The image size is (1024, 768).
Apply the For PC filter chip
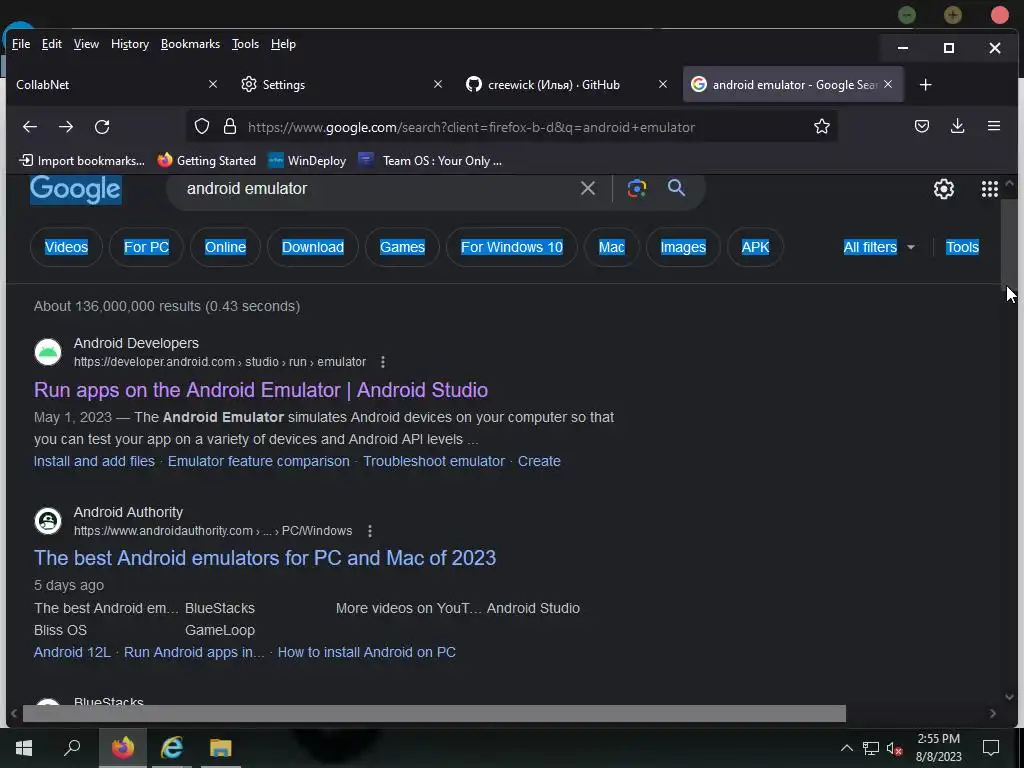click(x=146, y=247)
